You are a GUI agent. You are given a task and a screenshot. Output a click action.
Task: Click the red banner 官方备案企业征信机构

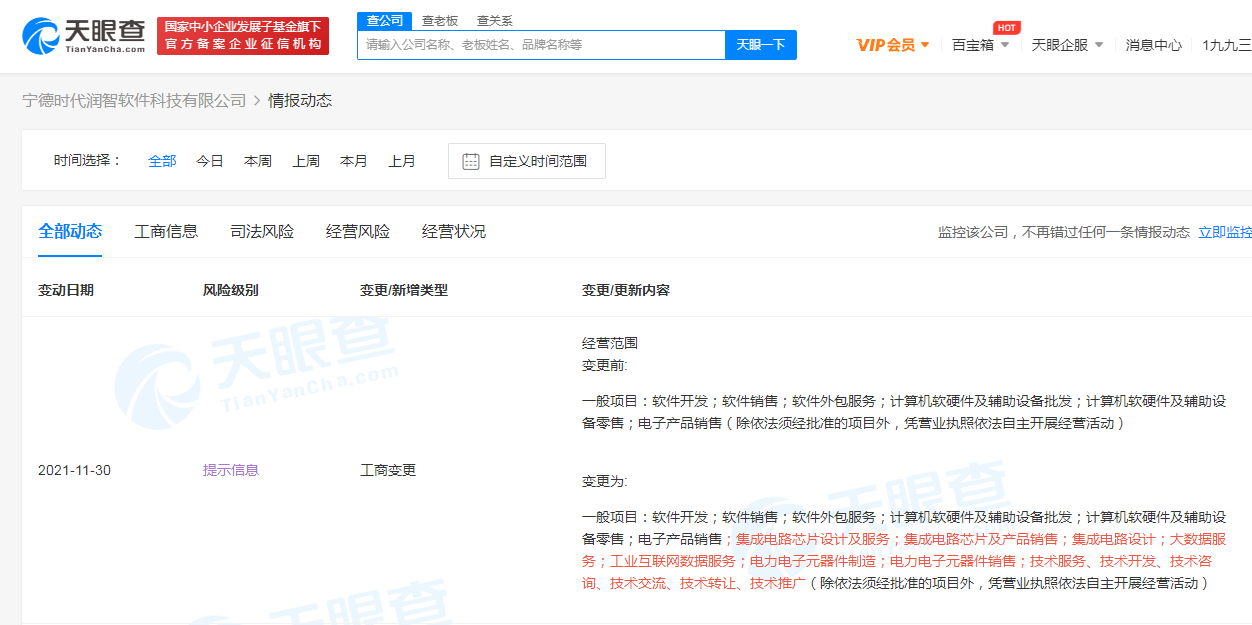click(x=243, y=36)
